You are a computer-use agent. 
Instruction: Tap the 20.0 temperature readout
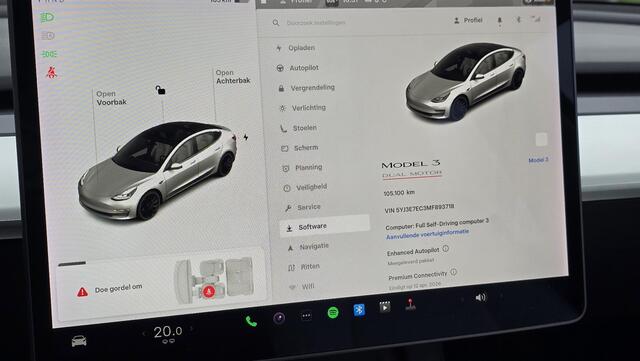click(x=168, y=332)
